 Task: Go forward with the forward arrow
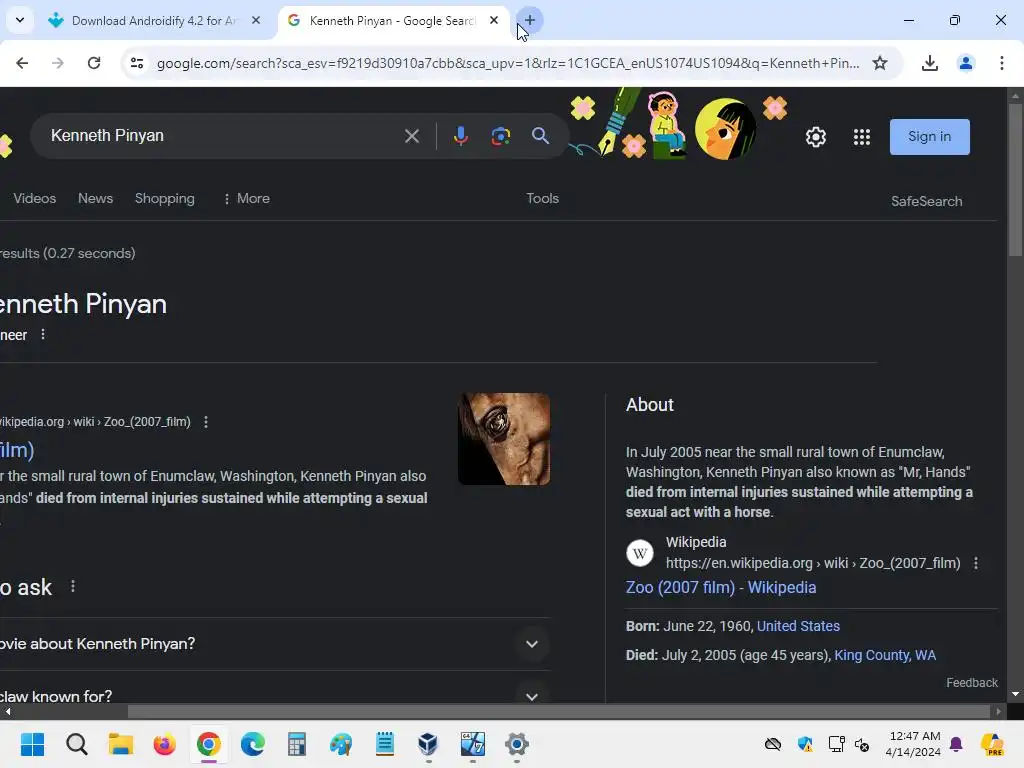[x=57, y=63]
